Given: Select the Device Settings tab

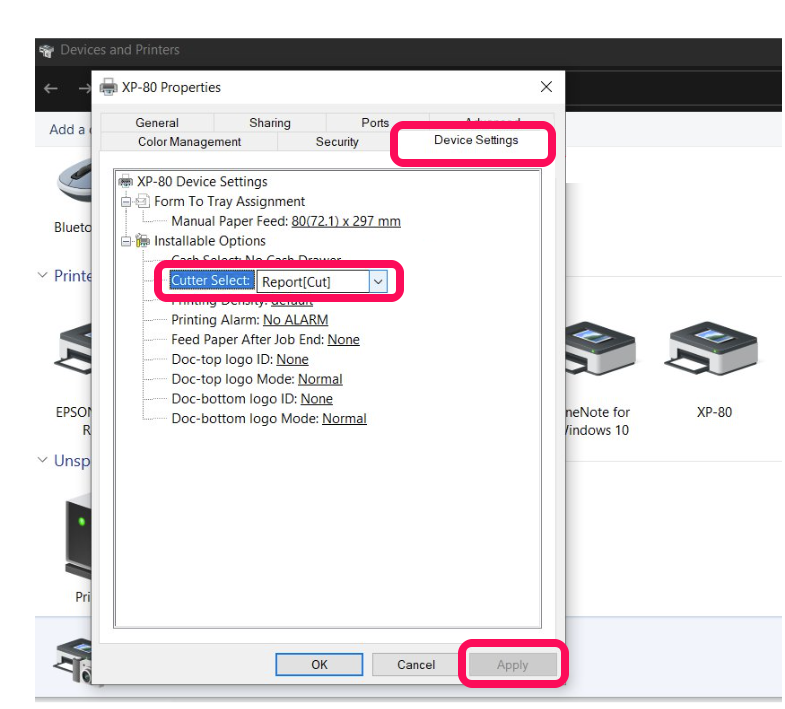Looking at the screenshot, I should point(476,140).
